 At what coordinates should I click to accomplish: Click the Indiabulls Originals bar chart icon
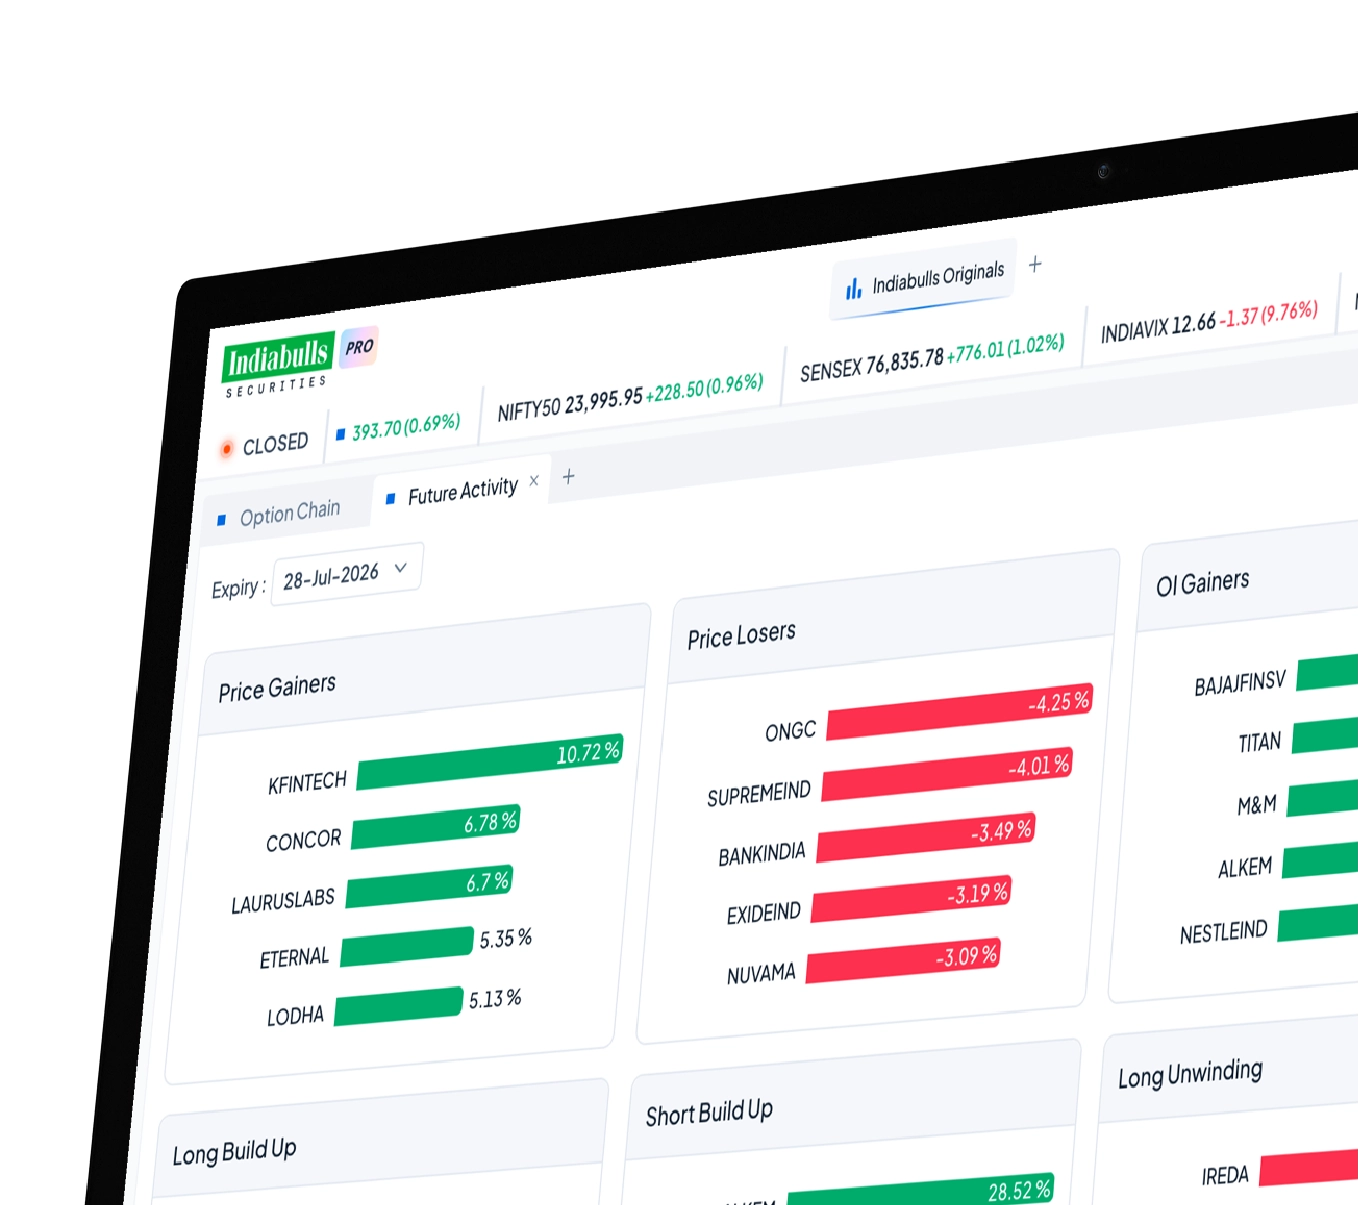[853, 289]
